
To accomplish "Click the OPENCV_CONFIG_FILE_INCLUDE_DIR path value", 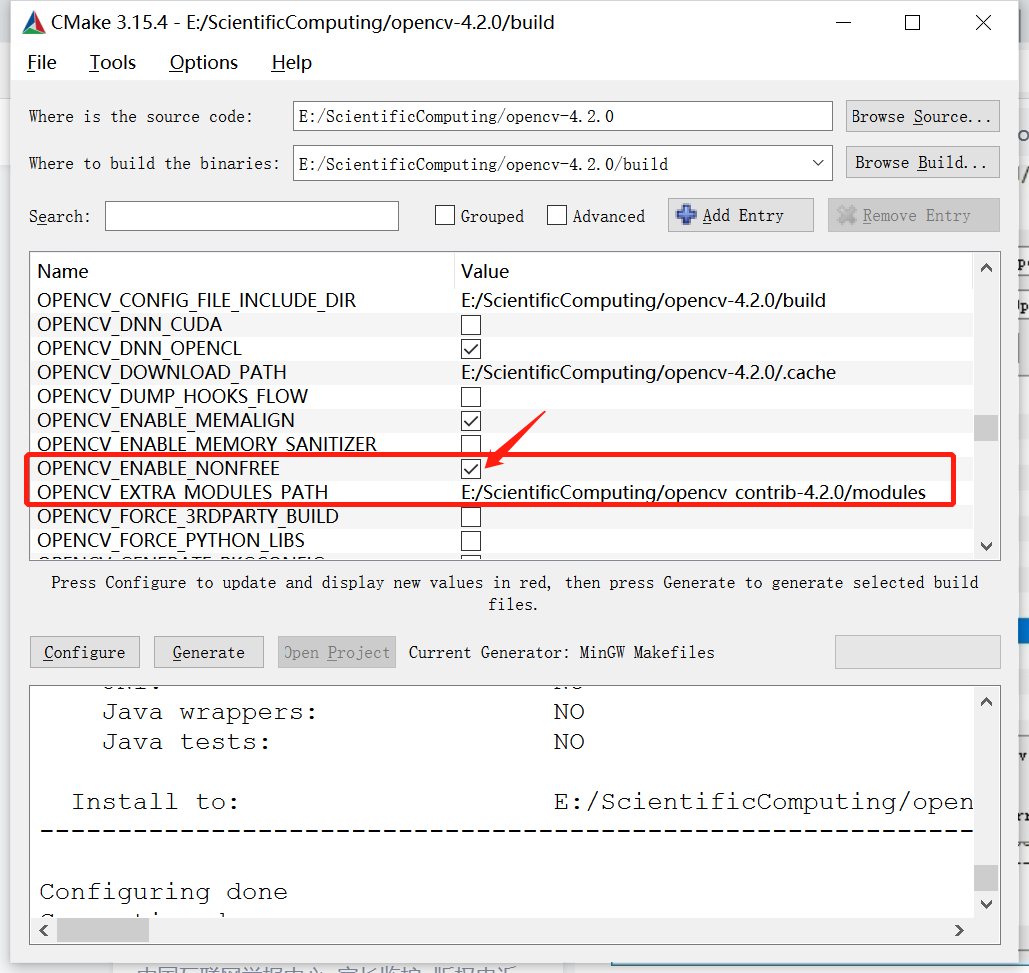I will (643, 300).
